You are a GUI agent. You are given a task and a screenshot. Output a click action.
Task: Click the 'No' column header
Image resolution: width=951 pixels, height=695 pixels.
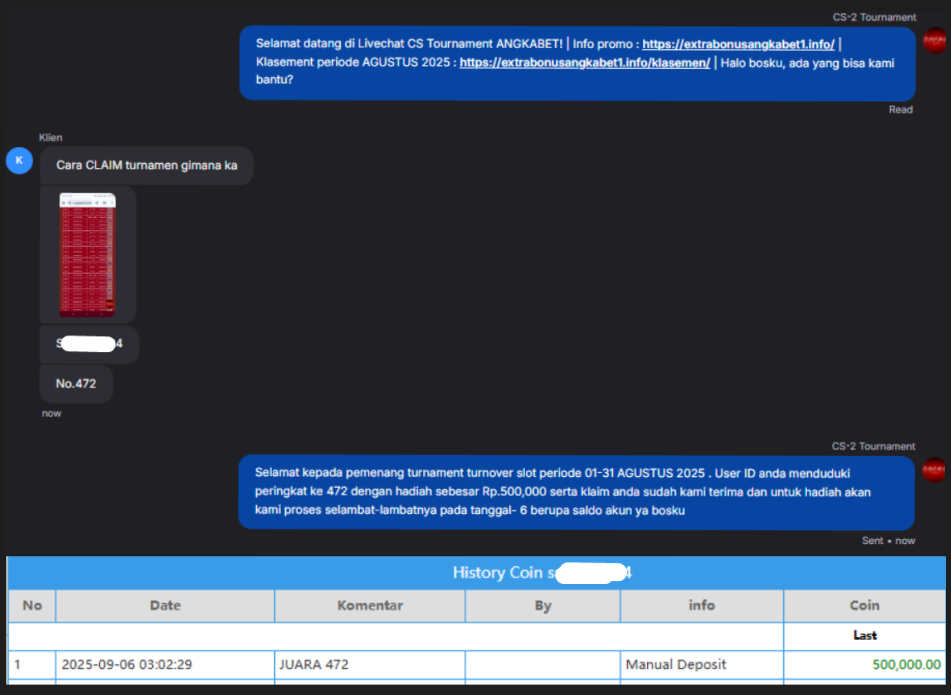[32, 605]
